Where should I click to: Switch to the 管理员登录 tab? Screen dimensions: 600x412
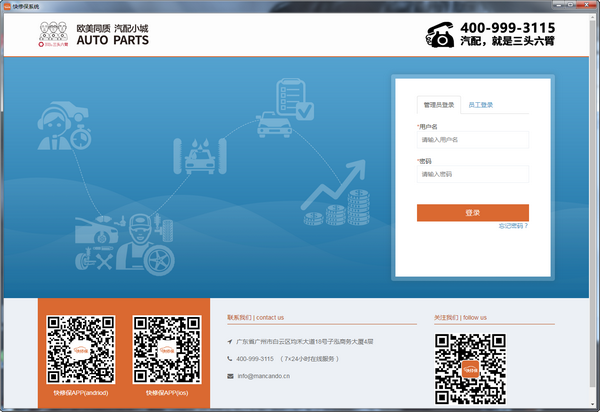coord(439,105)
